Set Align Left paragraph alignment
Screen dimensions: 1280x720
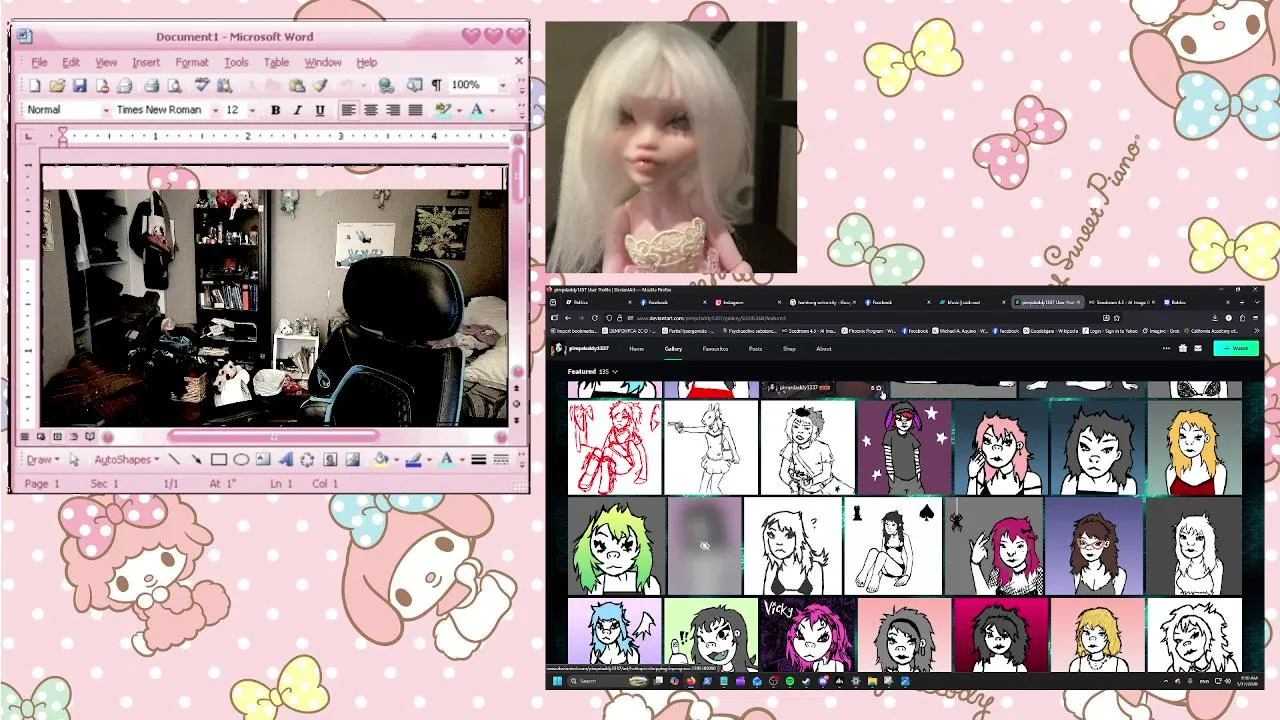tap(348, 110)
